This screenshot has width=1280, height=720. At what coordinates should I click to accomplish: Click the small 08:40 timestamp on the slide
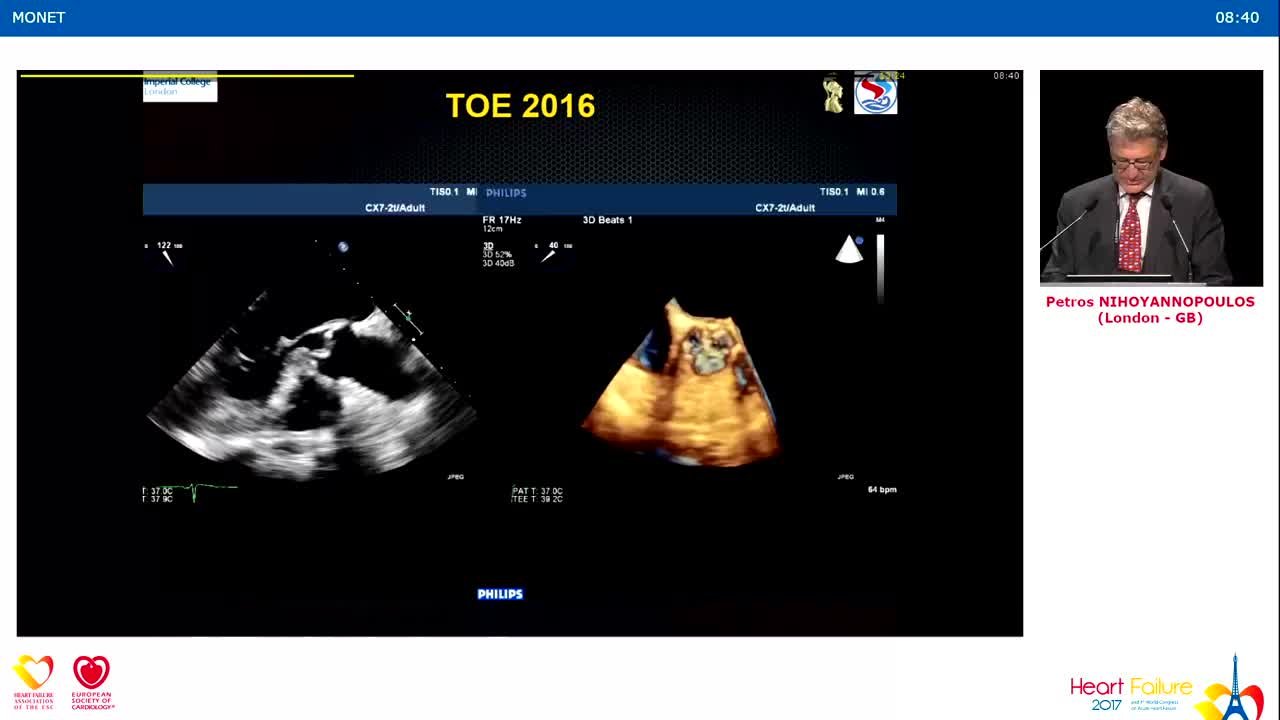(1006, 76)
